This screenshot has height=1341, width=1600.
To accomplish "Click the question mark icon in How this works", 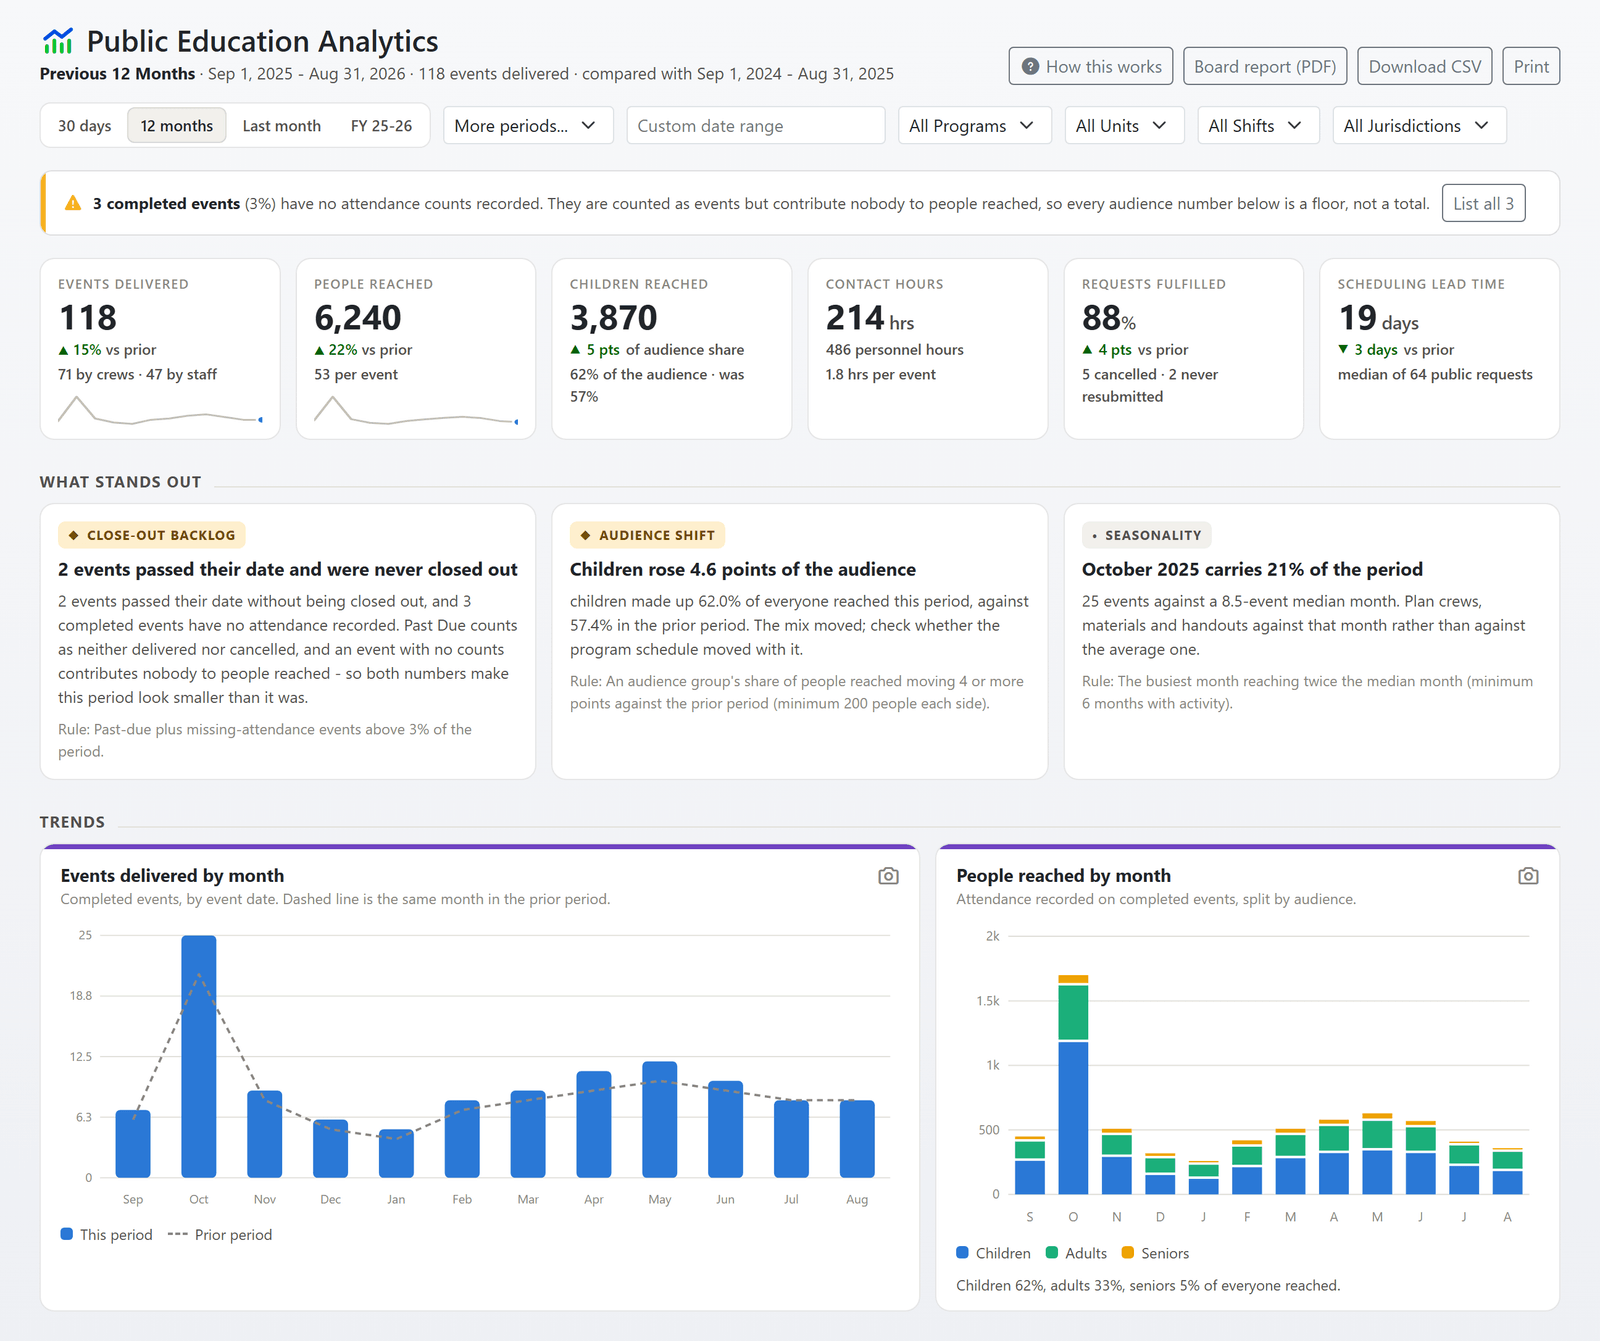I will coord(1030,67).
